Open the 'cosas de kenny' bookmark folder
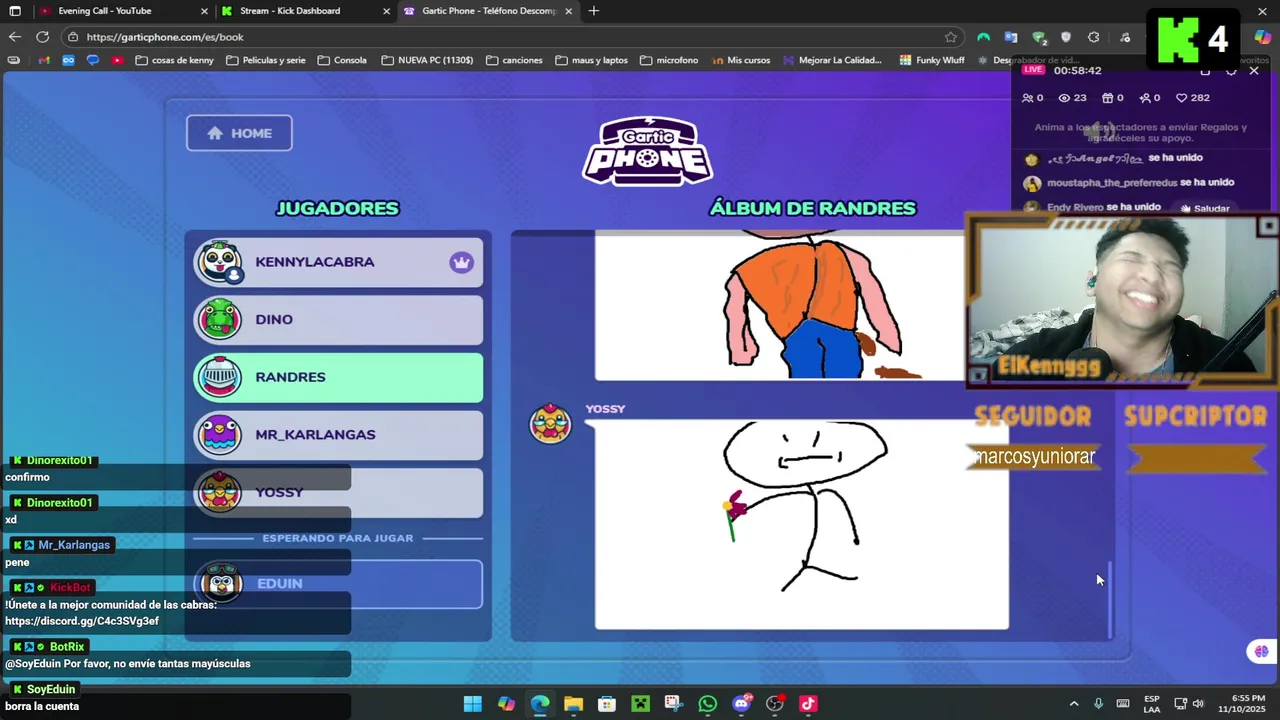1280x720 pixels. point(174,60)
